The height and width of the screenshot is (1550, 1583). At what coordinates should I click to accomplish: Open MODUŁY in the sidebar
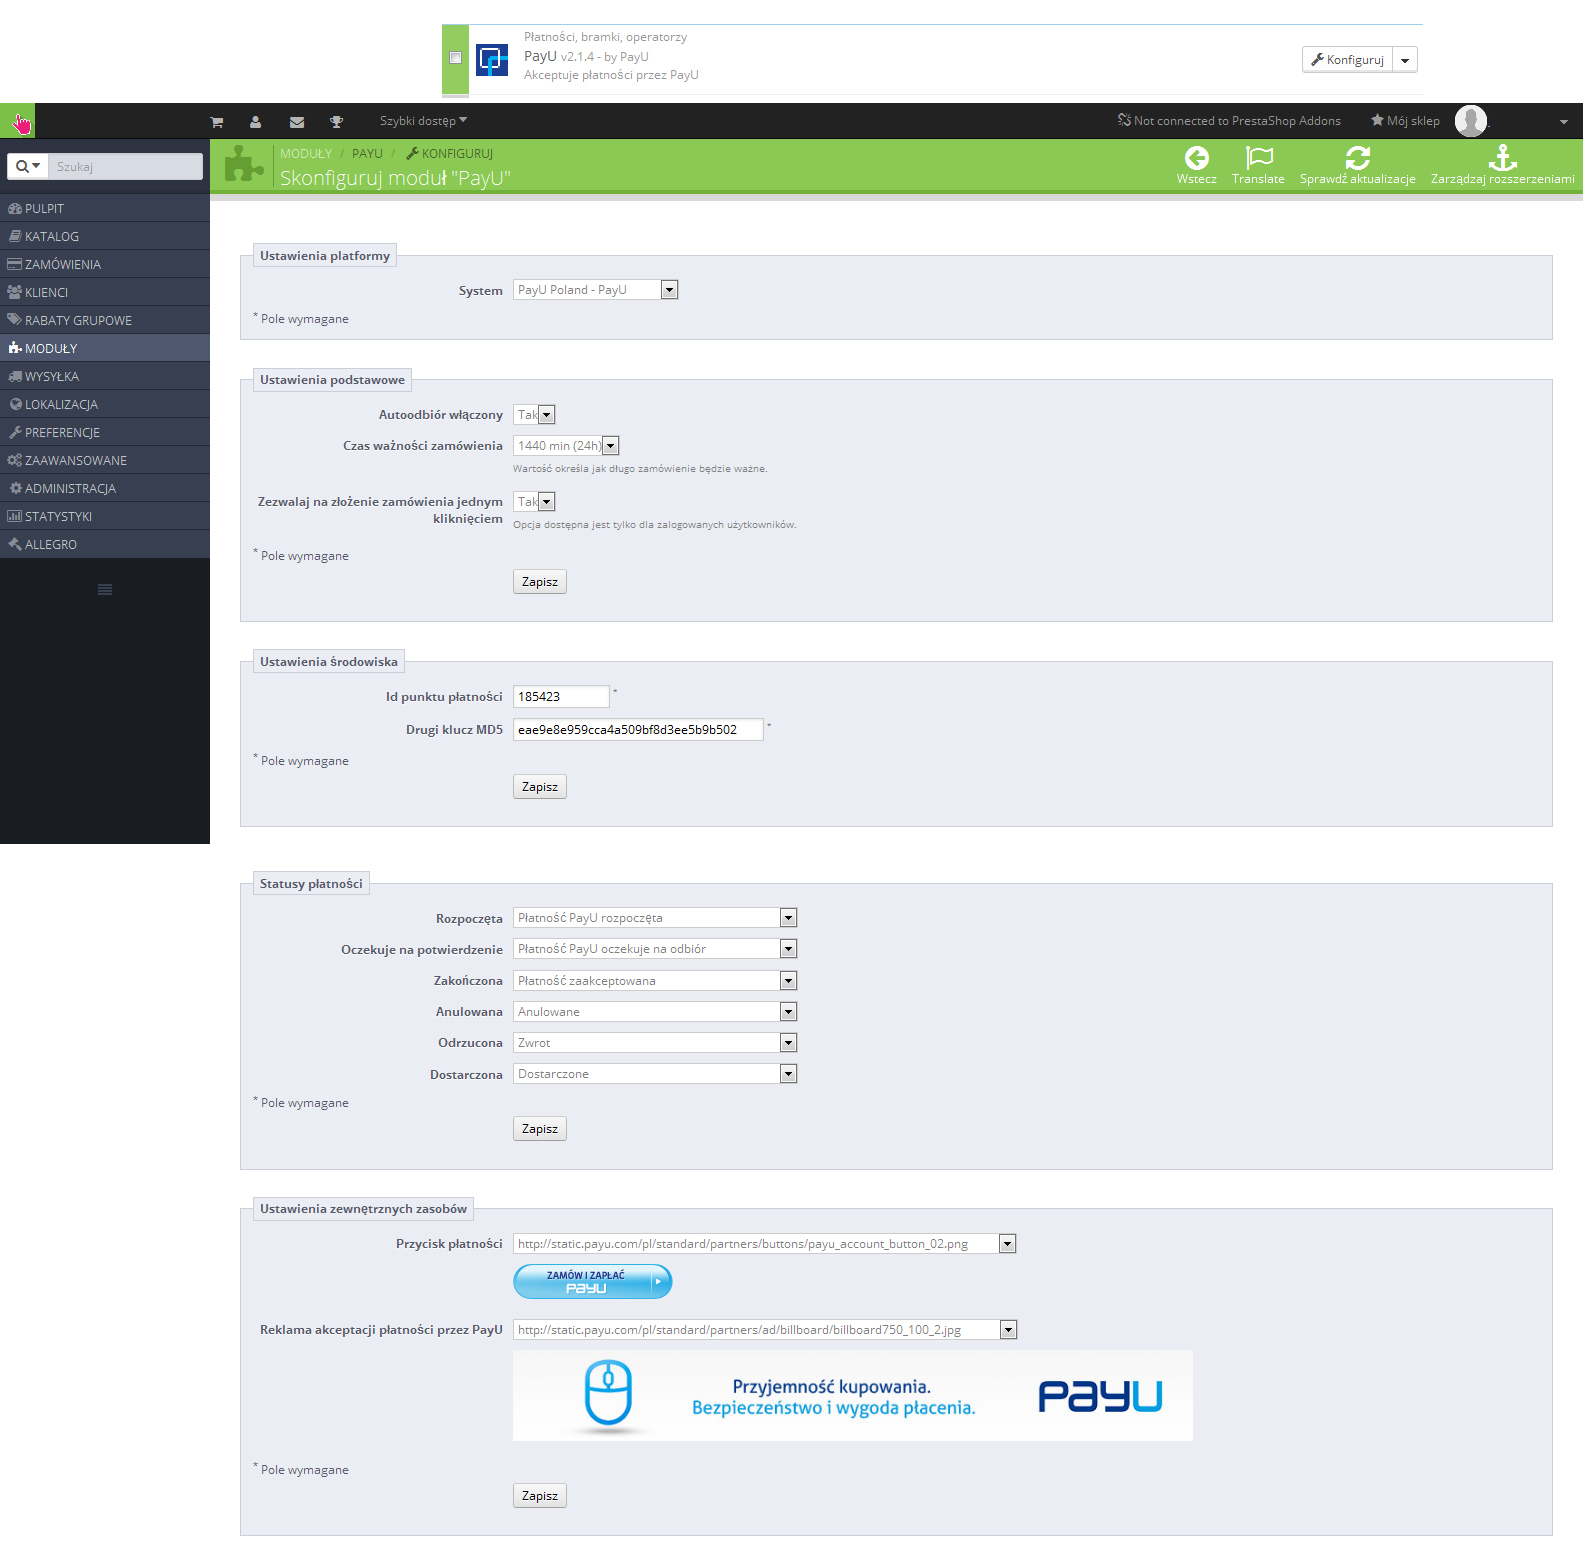pos(105,348)
